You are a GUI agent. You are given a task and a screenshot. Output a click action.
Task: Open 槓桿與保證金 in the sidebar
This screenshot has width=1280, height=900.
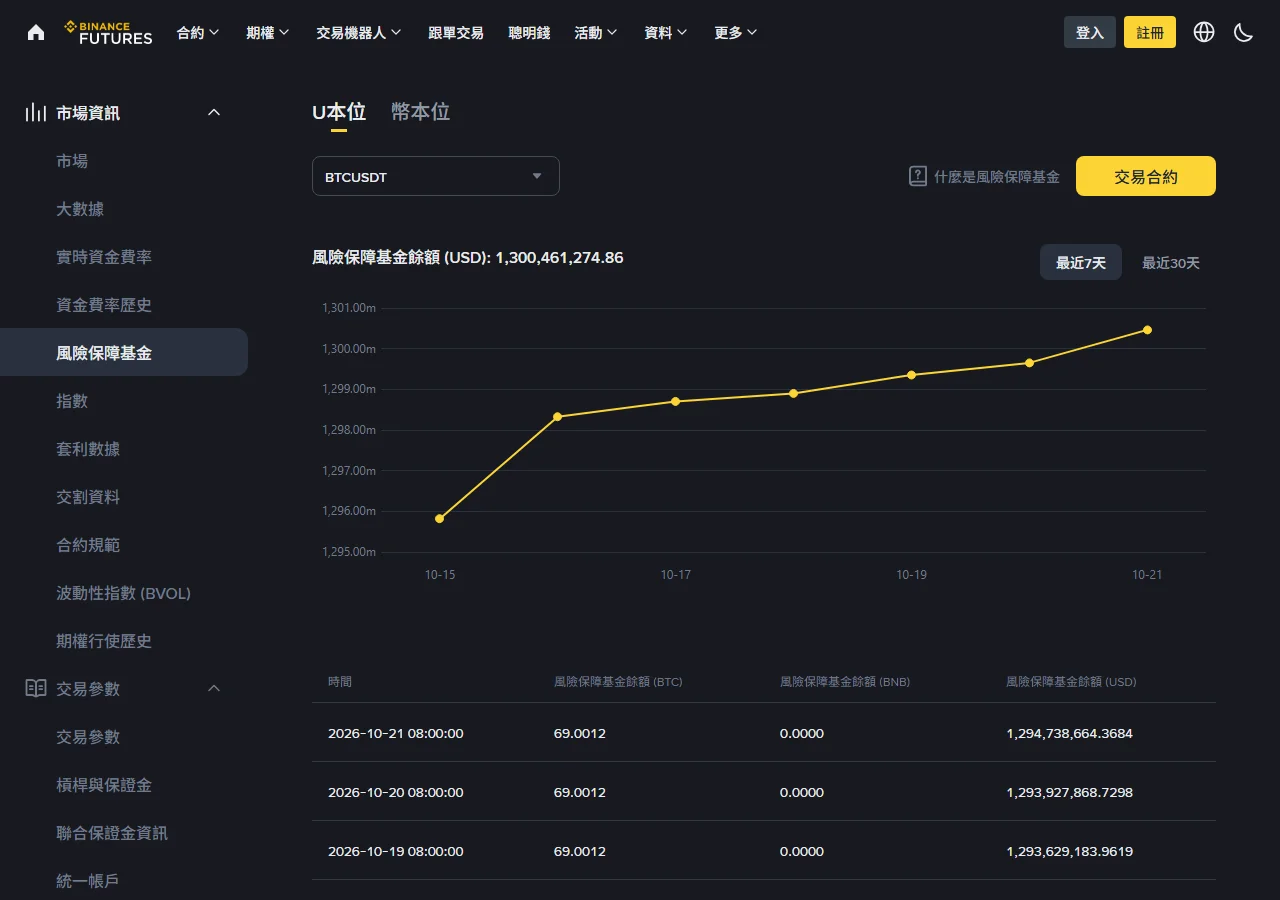104,785
